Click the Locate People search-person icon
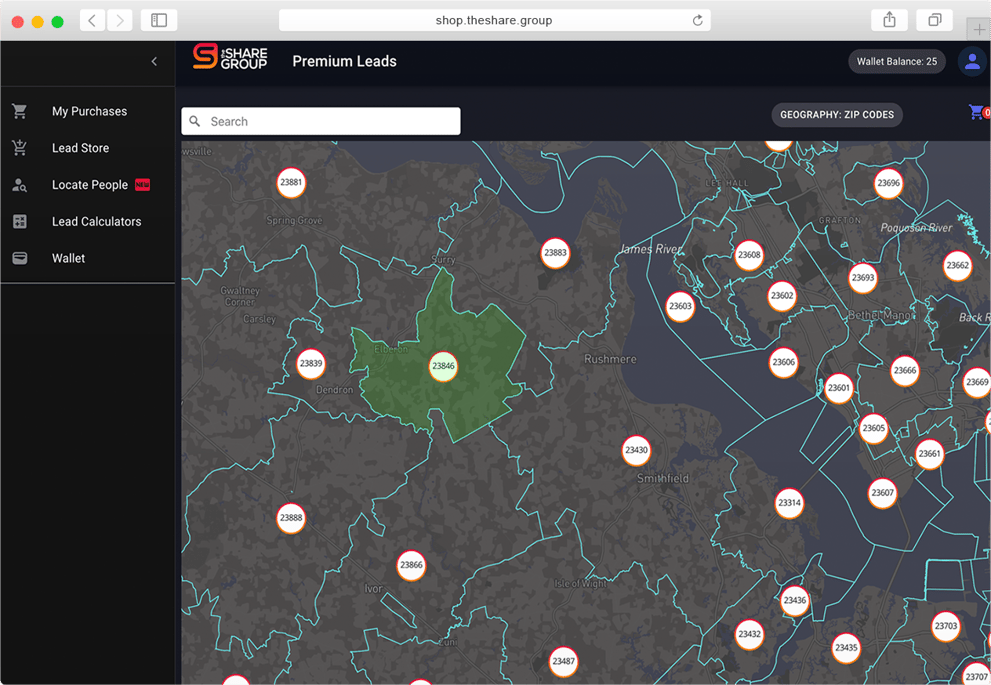The image size is (991, 685). click(20, 185)
